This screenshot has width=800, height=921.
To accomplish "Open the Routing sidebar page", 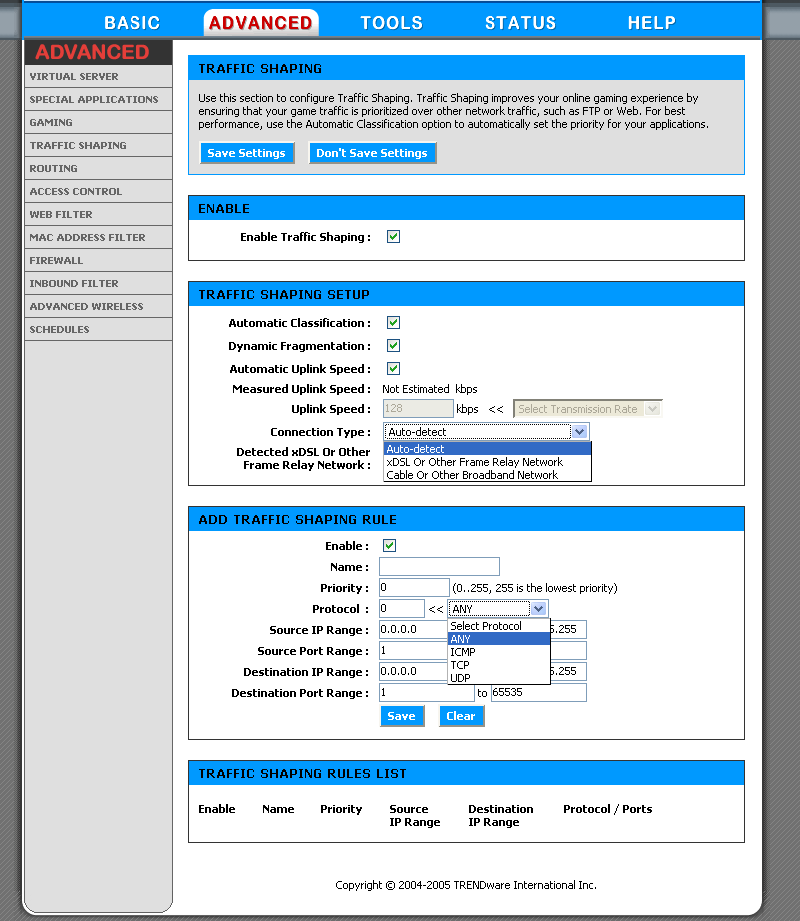I will coord(98,168).
